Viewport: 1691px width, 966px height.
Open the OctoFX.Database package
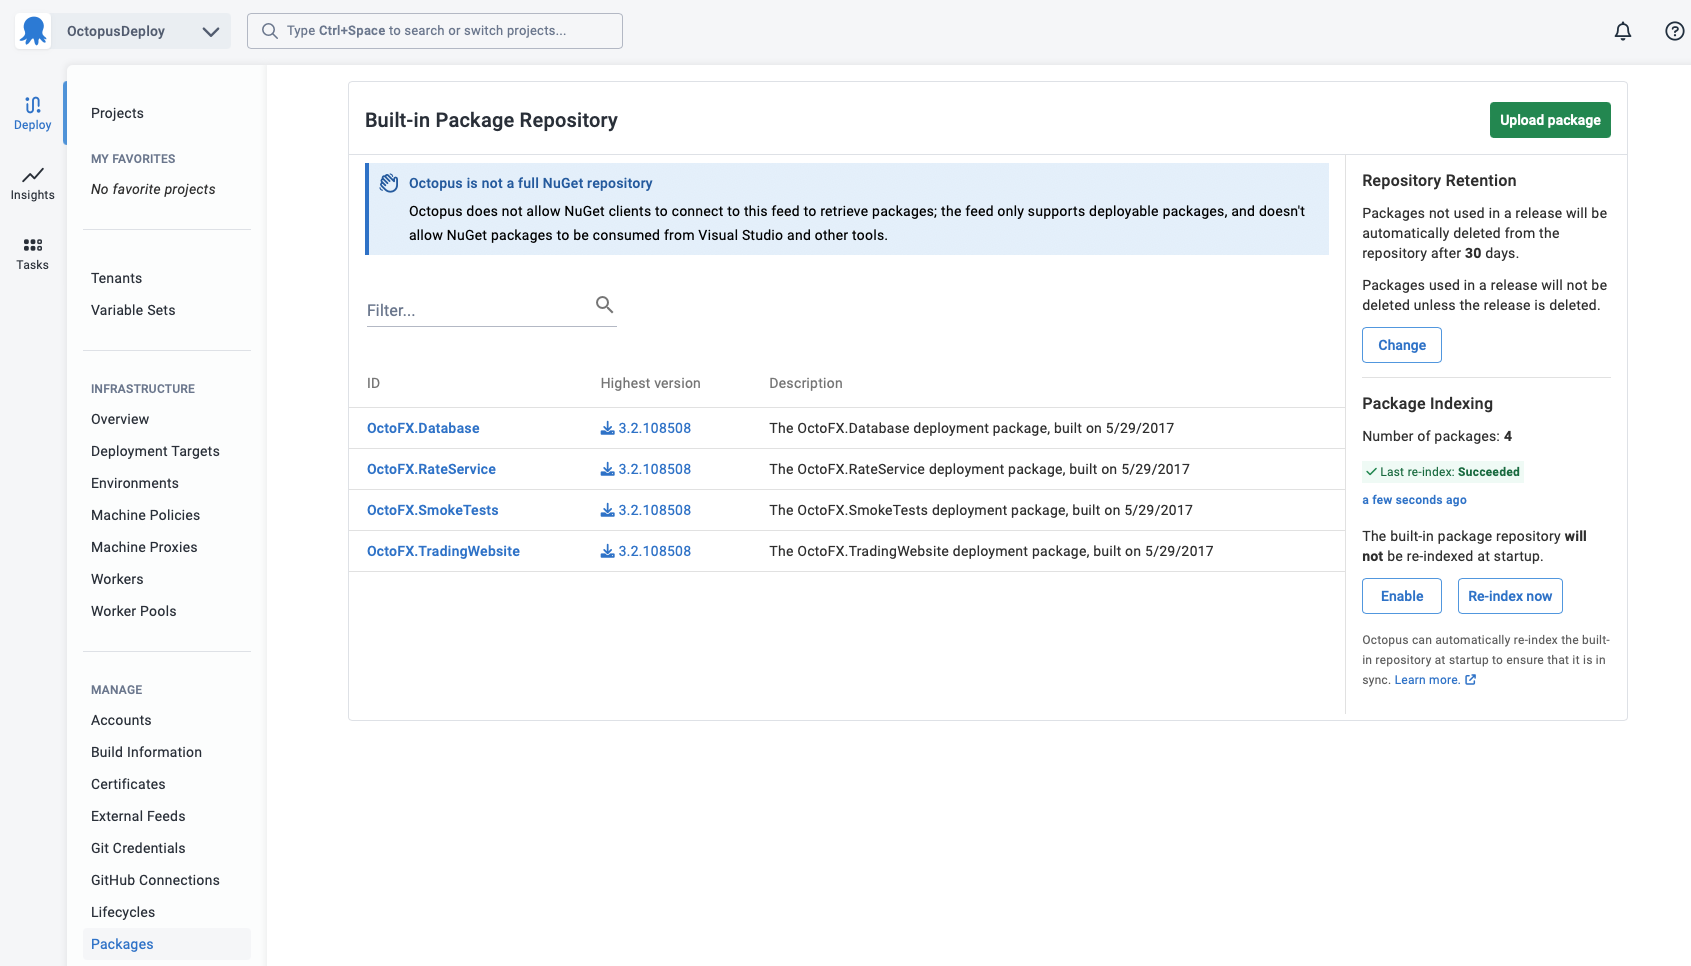click(x=423, y=428)
